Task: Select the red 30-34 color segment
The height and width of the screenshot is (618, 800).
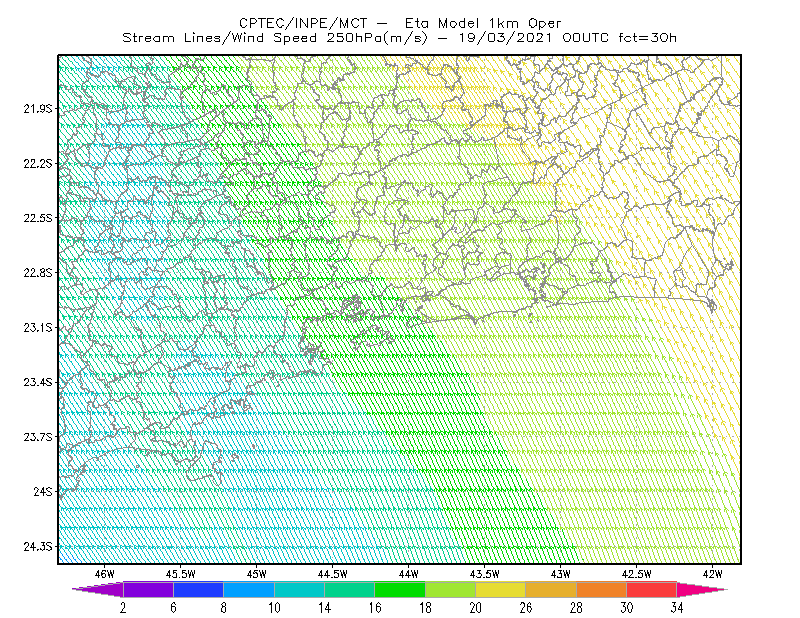Action: (652, 589)
